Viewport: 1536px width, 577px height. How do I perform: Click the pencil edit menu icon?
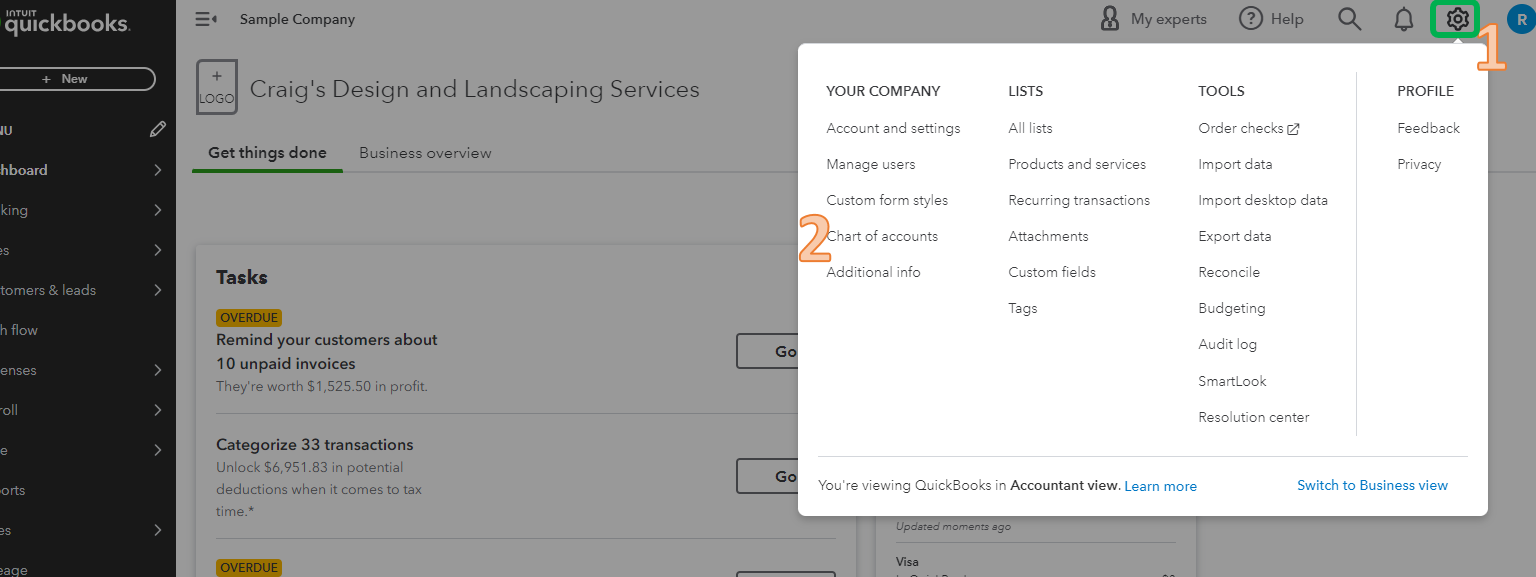157,130
